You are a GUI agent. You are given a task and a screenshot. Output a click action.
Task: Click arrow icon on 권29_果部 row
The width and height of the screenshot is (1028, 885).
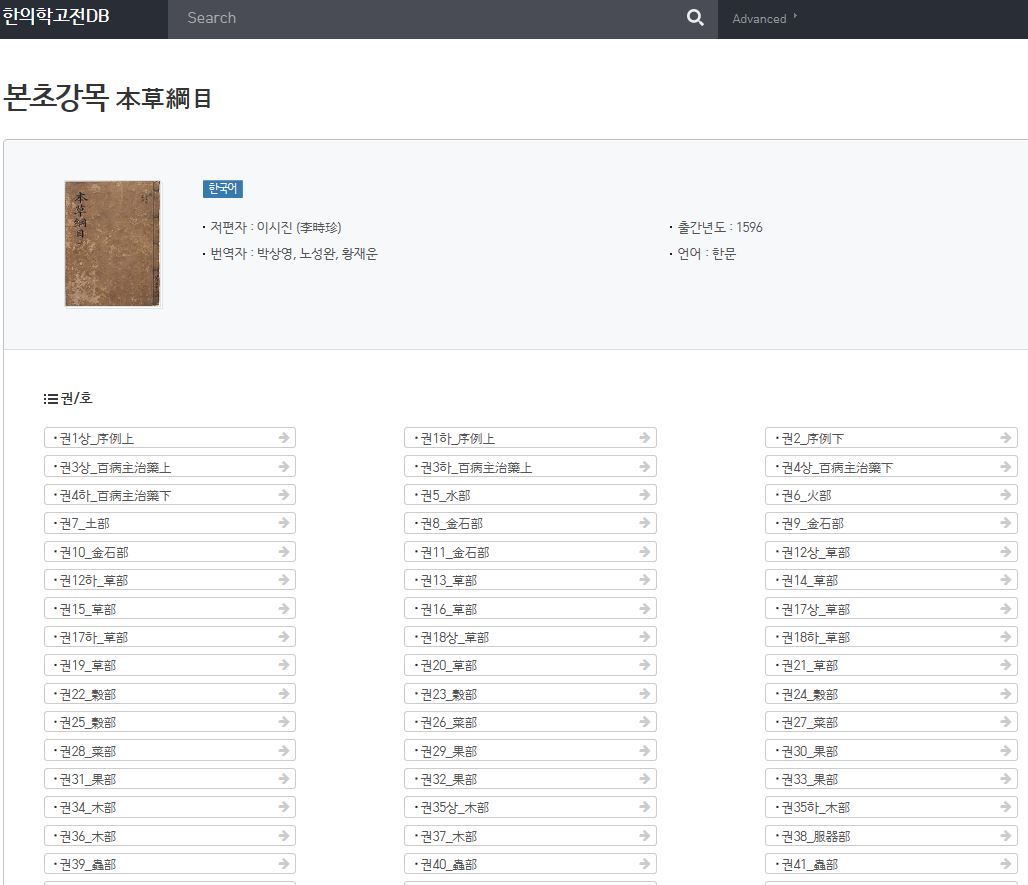tap(645, 751)
